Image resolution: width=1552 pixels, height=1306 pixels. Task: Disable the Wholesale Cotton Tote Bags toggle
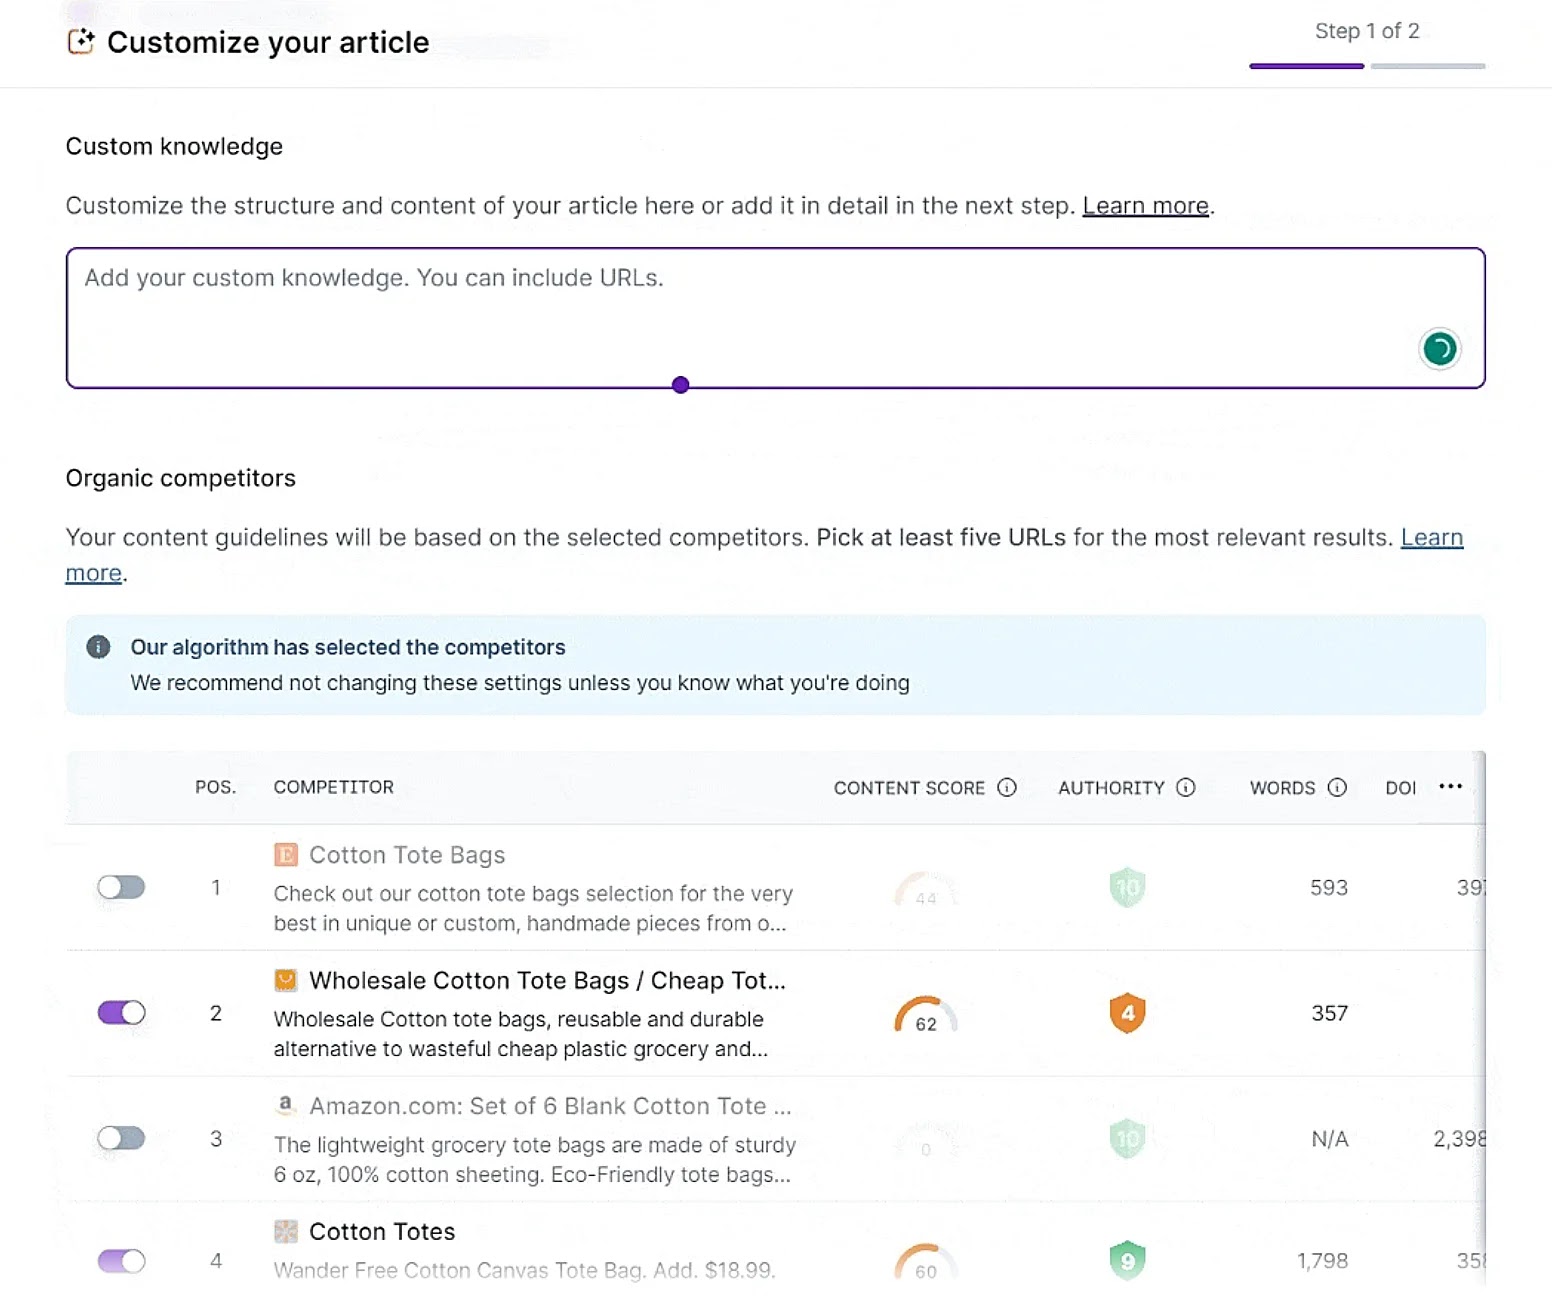pos(121,1012)
